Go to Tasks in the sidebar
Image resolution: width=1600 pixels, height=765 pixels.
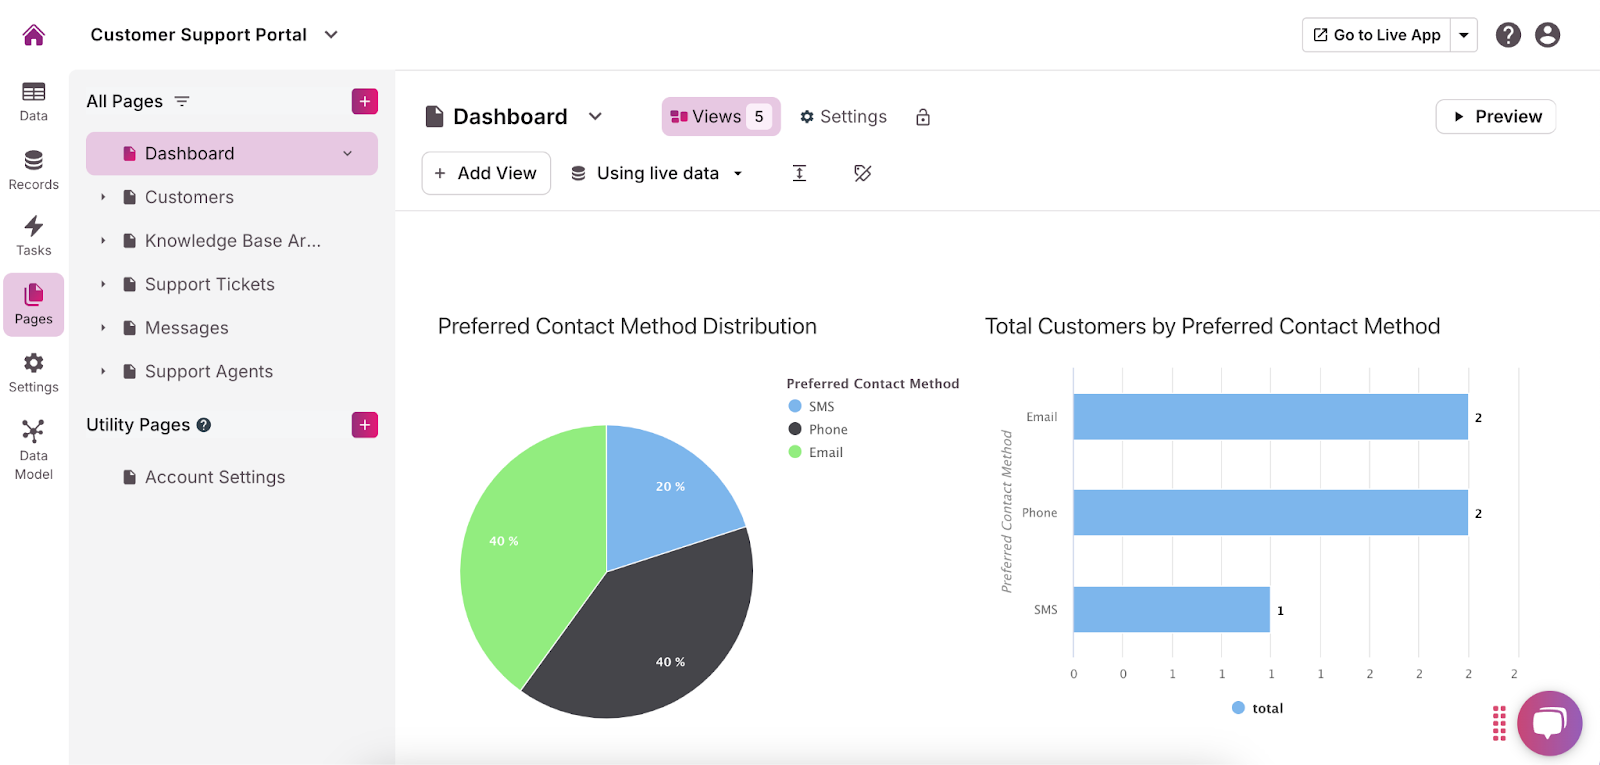point(33,236)
